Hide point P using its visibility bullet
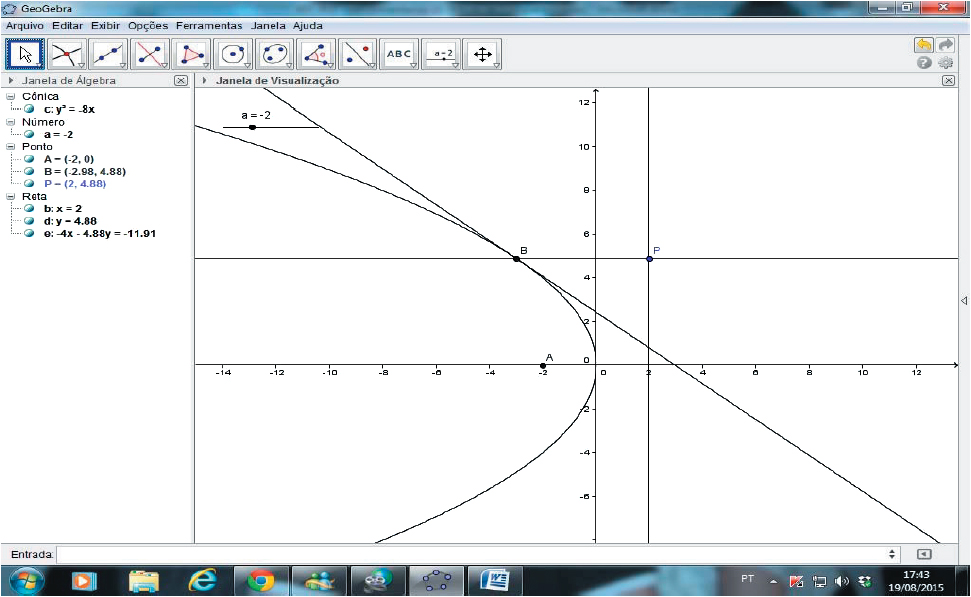971x597 pixels. point(30,184)
